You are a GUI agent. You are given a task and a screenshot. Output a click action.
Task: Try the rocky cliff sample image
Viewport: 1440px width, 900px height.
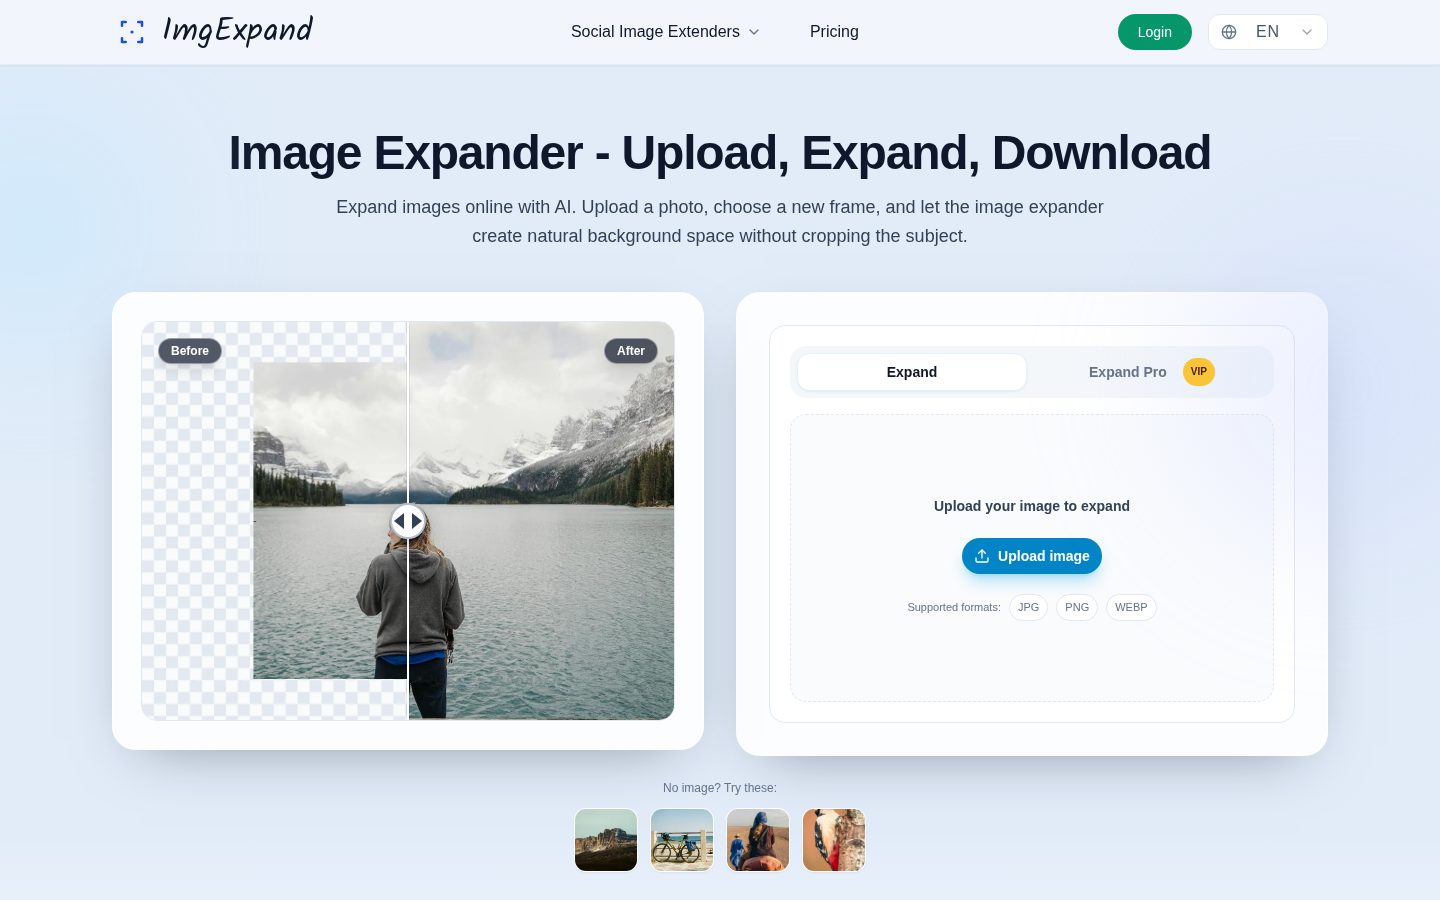(606, 840)
